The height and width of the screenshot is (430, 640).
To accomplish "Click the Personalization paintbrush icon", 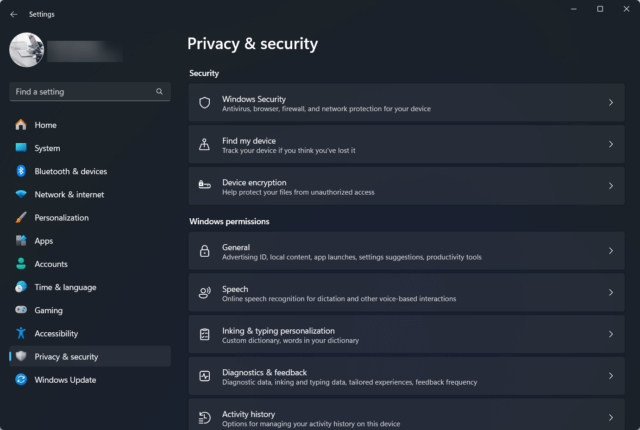I will coord(21,217).
